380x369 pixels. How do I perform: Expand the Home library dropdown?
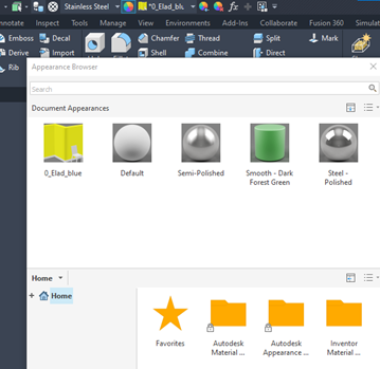[60, 278]
